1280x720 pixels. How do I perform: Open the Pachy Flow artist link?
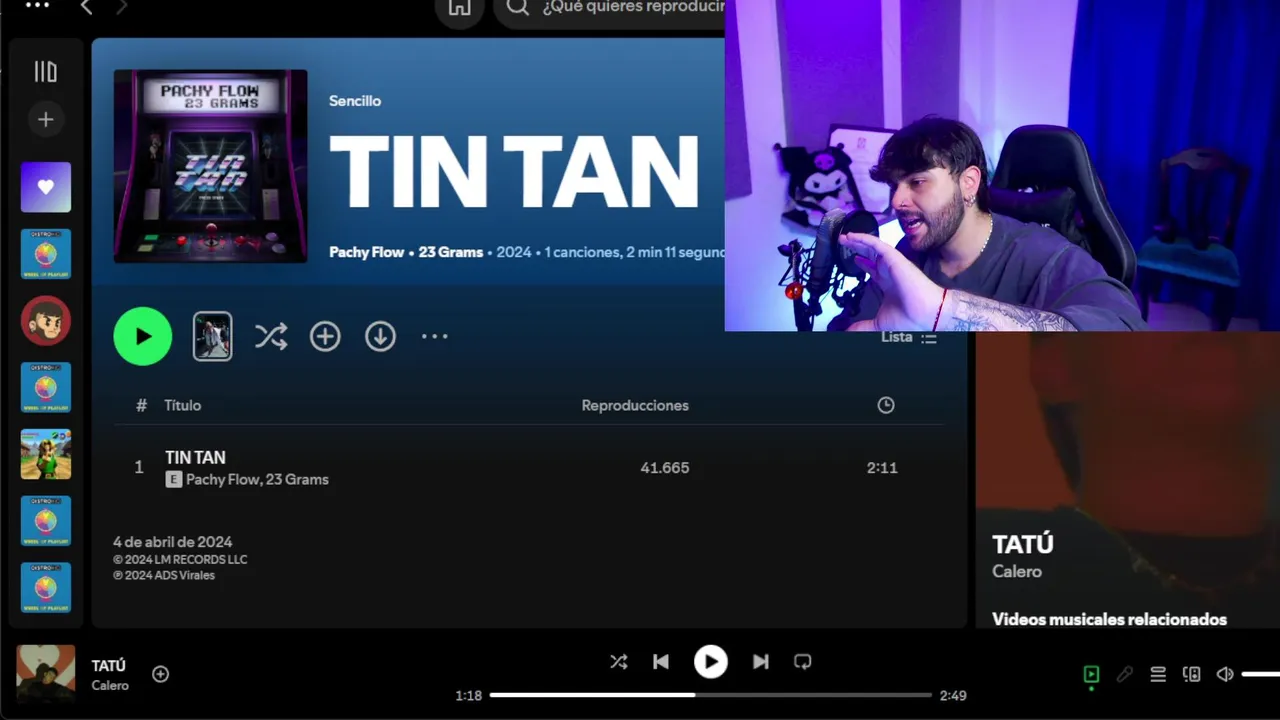click(367, 252)
